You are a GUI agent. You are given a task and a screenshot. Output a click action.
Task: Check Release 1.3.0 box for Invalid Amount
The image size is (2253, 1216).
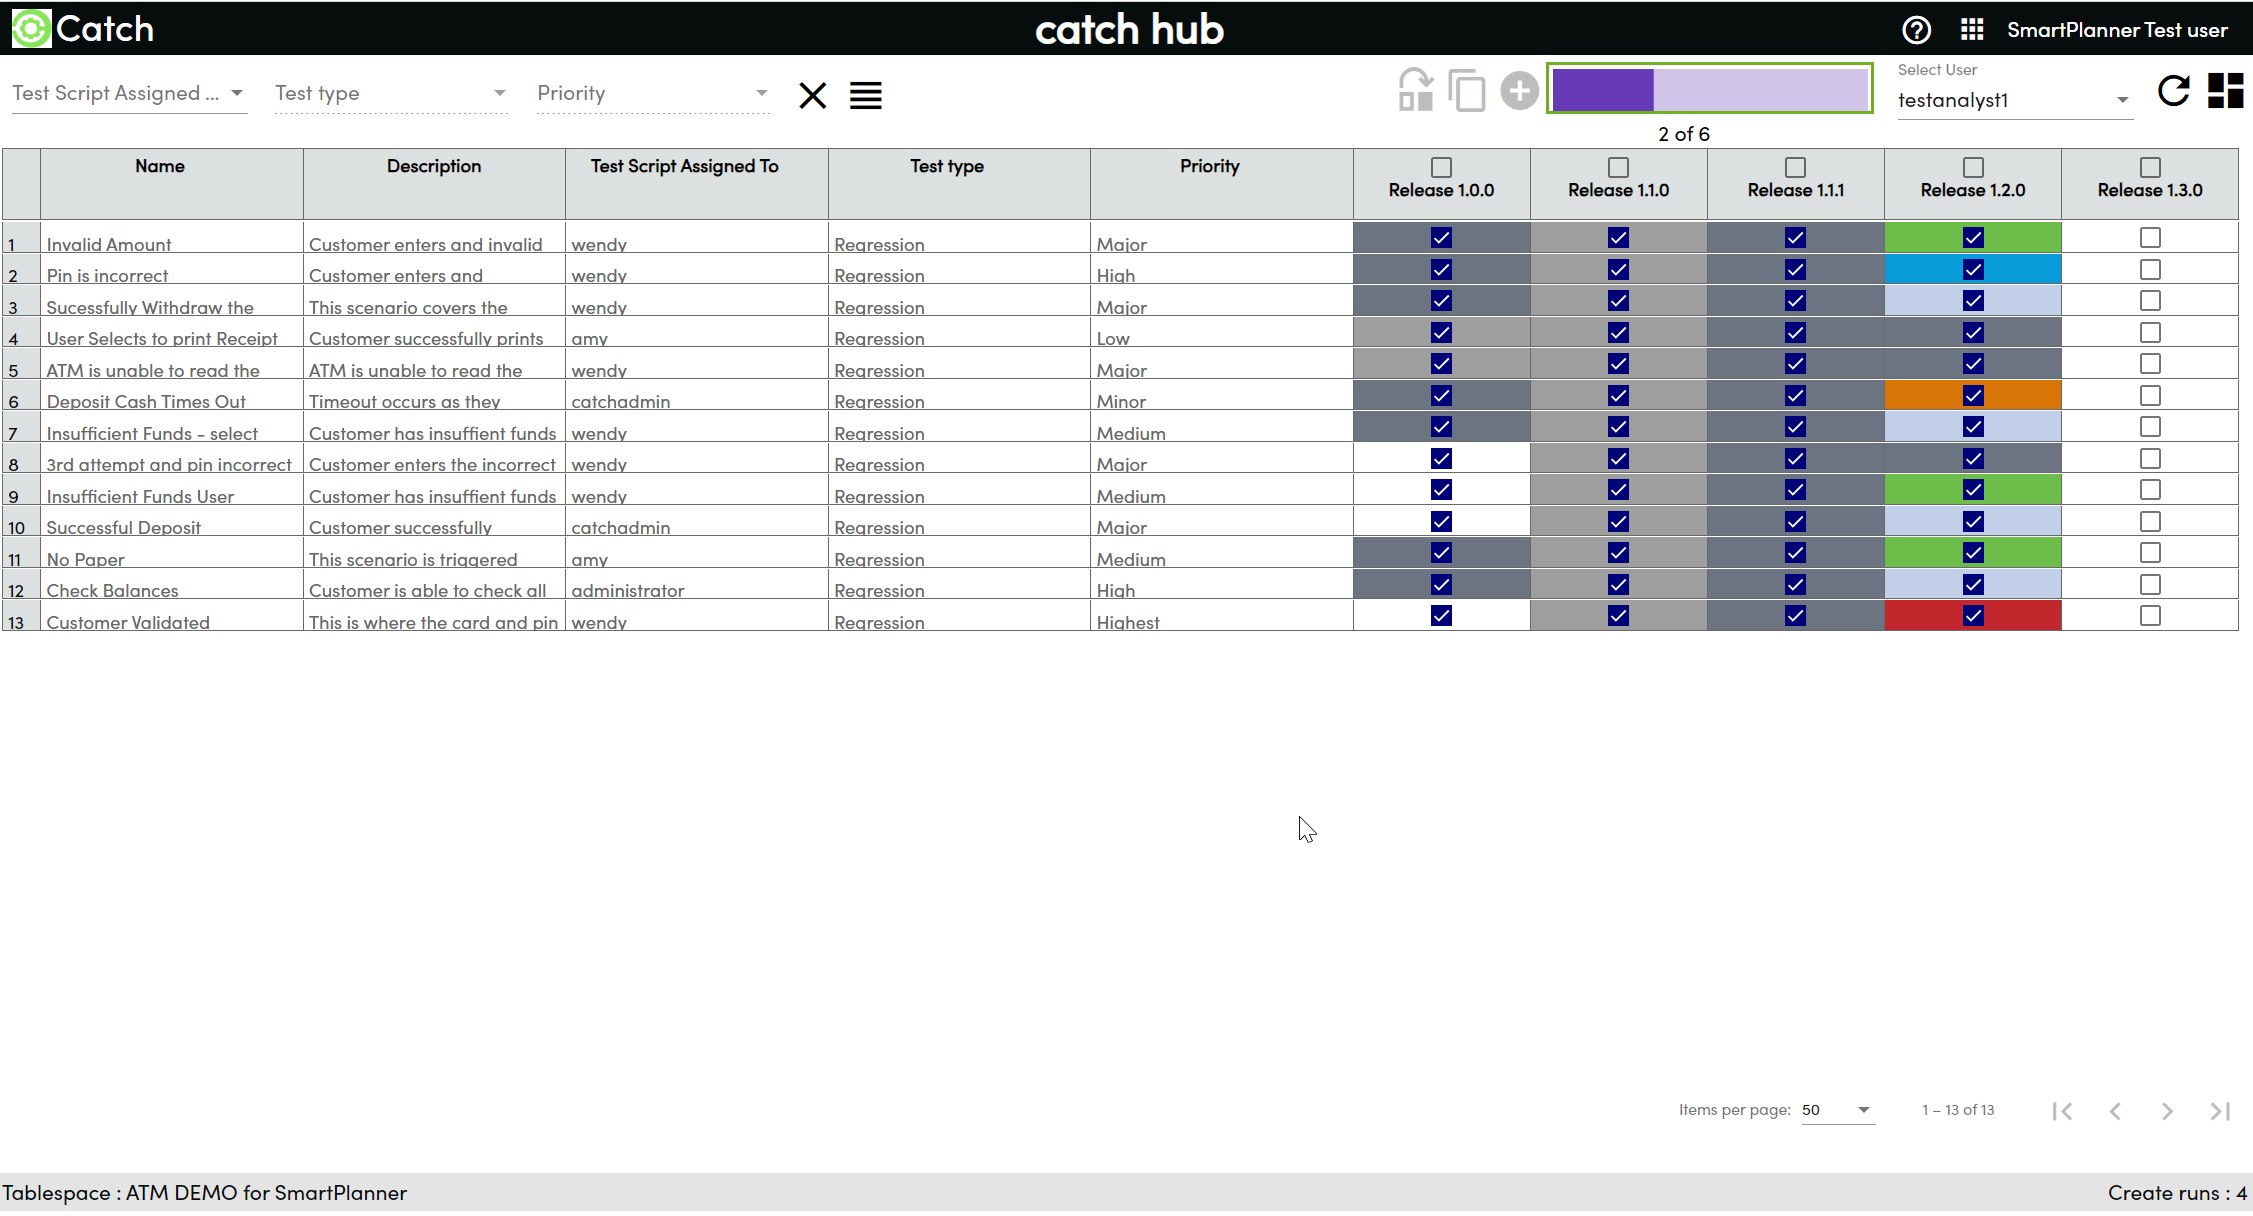(2149, 238)
